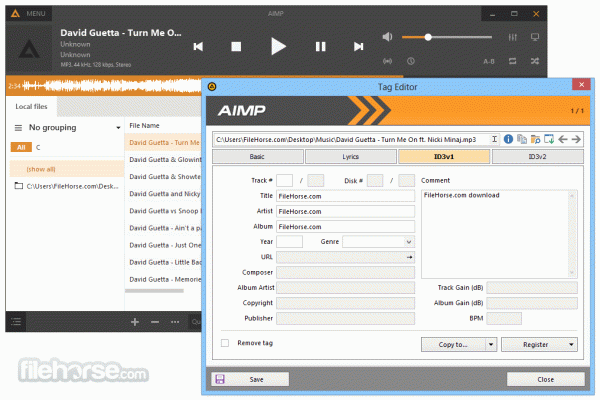Select the Local files tab
The image size is (600, 400).
click(31, 106)
